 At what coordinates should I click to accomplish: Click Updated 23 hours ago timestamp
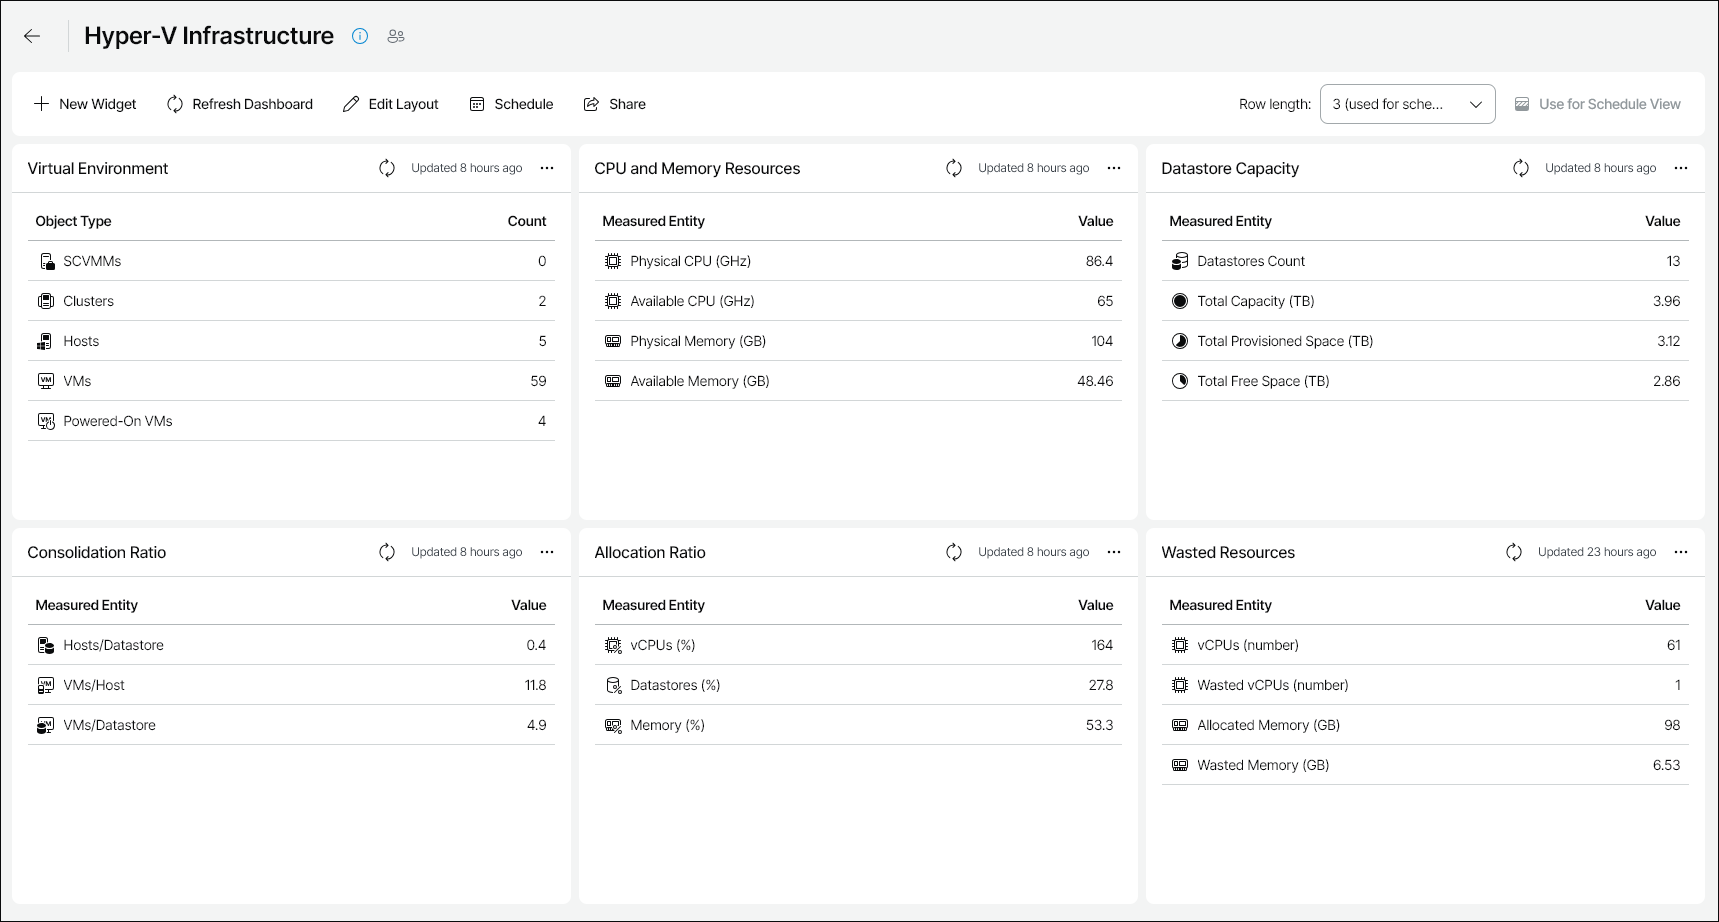1597,552
